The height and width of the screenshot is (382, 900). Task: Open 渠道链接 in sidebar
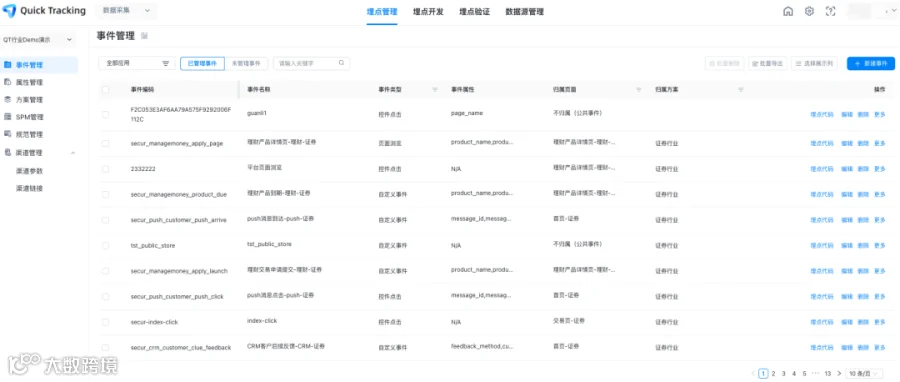pos(30,188)
